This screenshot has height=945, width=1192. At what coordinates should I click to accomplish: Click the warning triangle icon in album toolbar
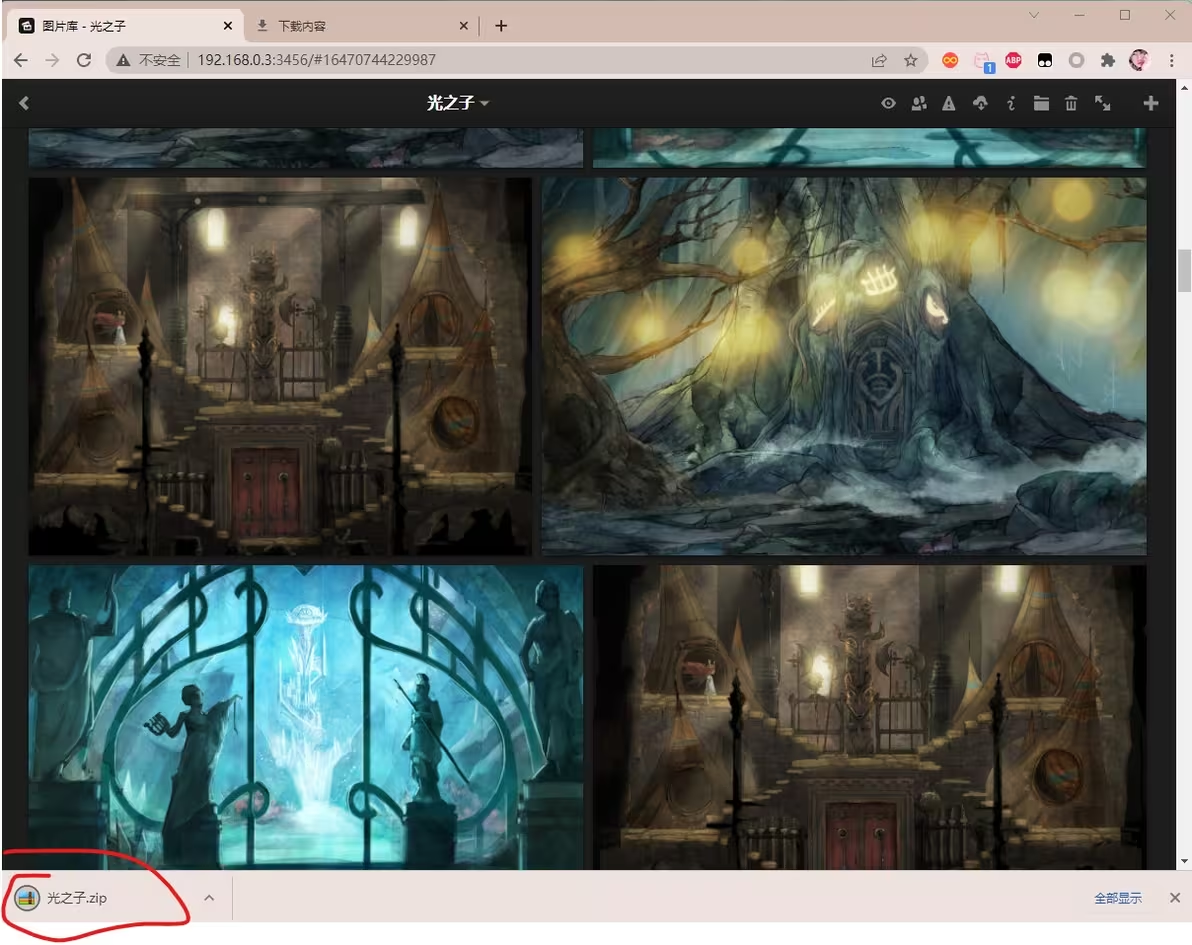coord(948,103)
